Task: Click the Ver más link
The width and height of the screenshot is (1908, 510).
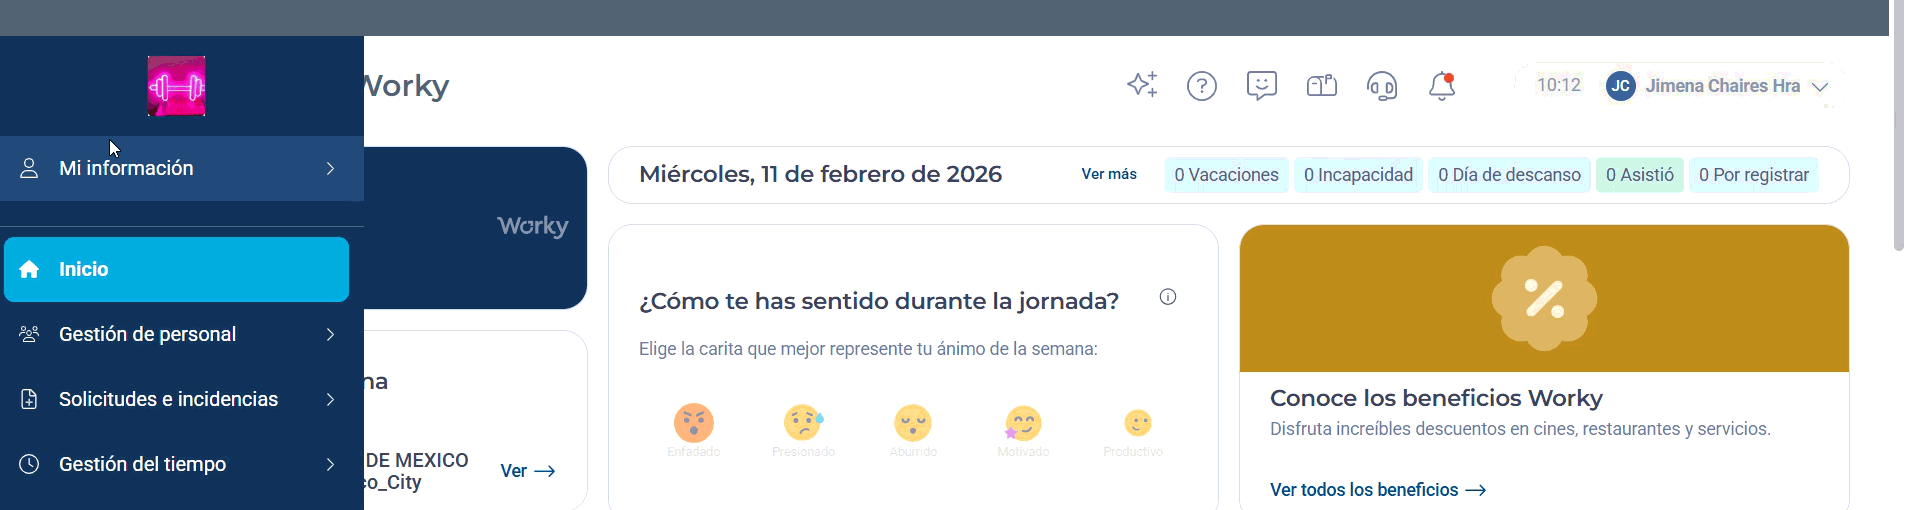Action: (x=1109, y=174)
